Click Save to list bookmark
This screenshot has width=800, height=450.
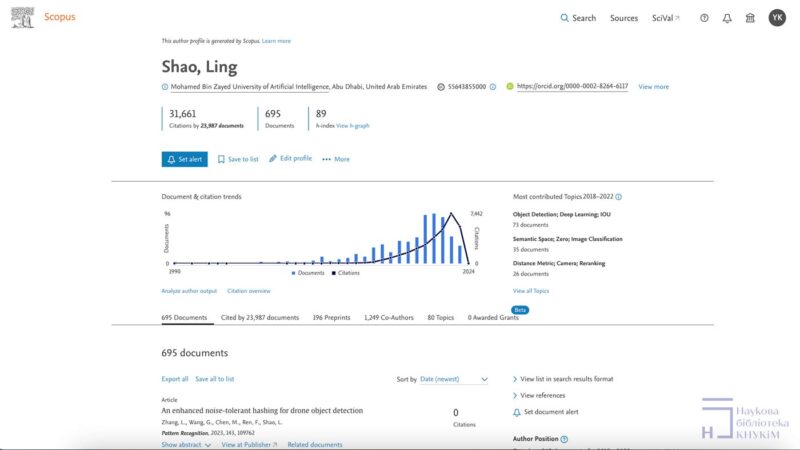[238, 159]
